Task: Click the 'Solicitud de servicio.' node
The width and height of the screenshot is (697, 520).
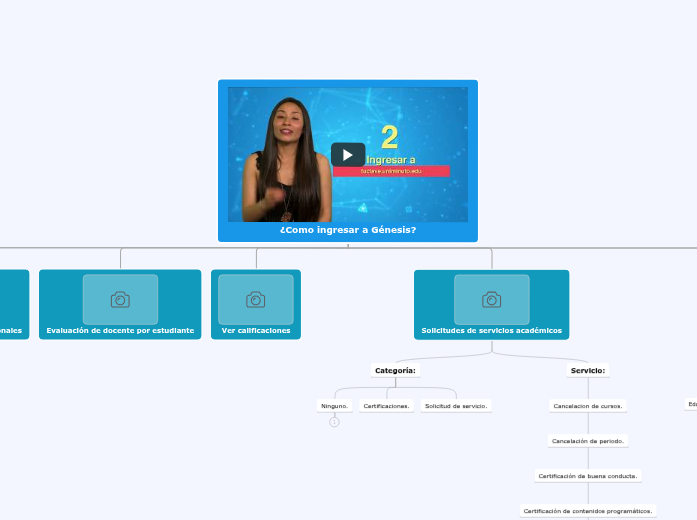Action: pos(455,406)
